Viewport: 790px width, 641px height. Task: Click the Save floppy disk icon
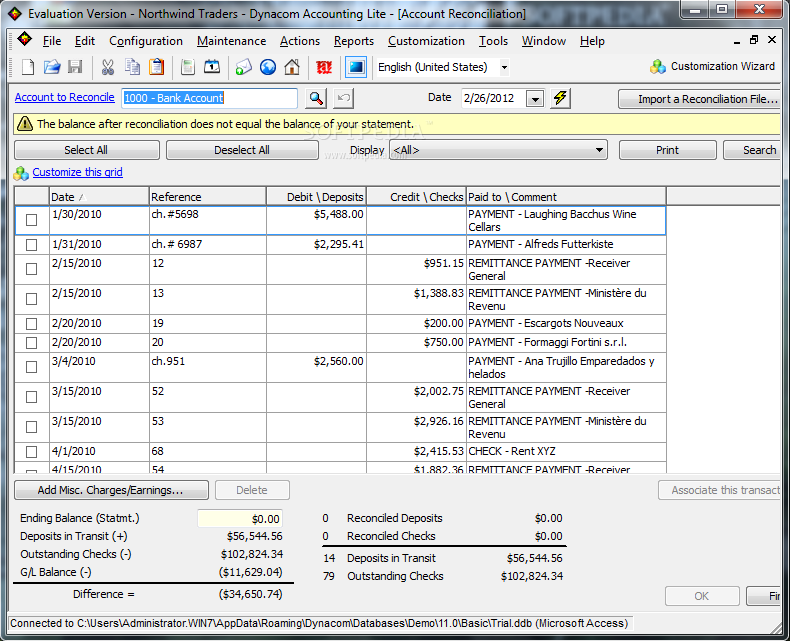[x=75, y=67]
